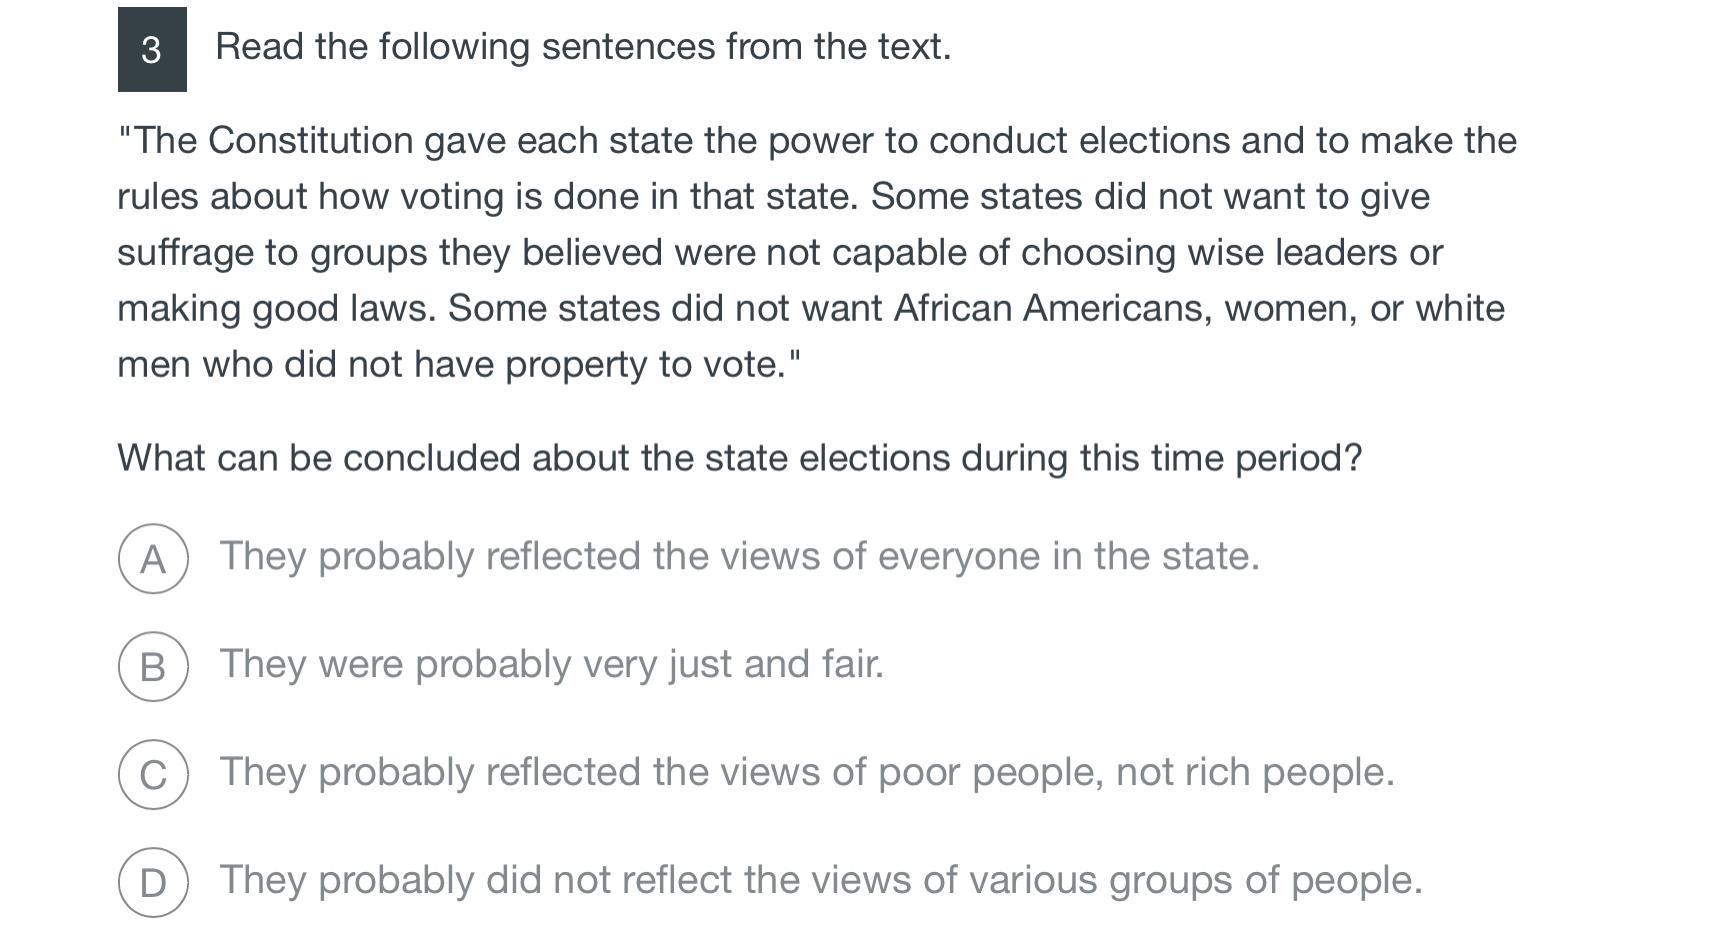Screen dimensions: 1718x930
Task: Select answer choice B circle
Action: pos(153,666)
